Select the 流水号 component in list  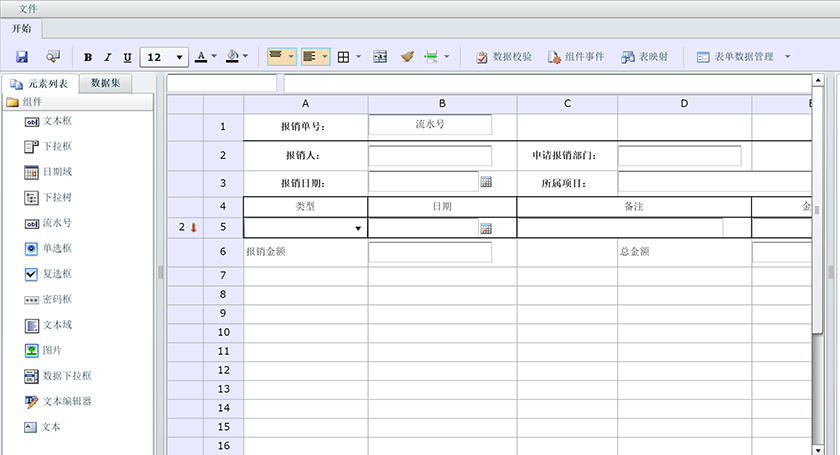(48, 223)
